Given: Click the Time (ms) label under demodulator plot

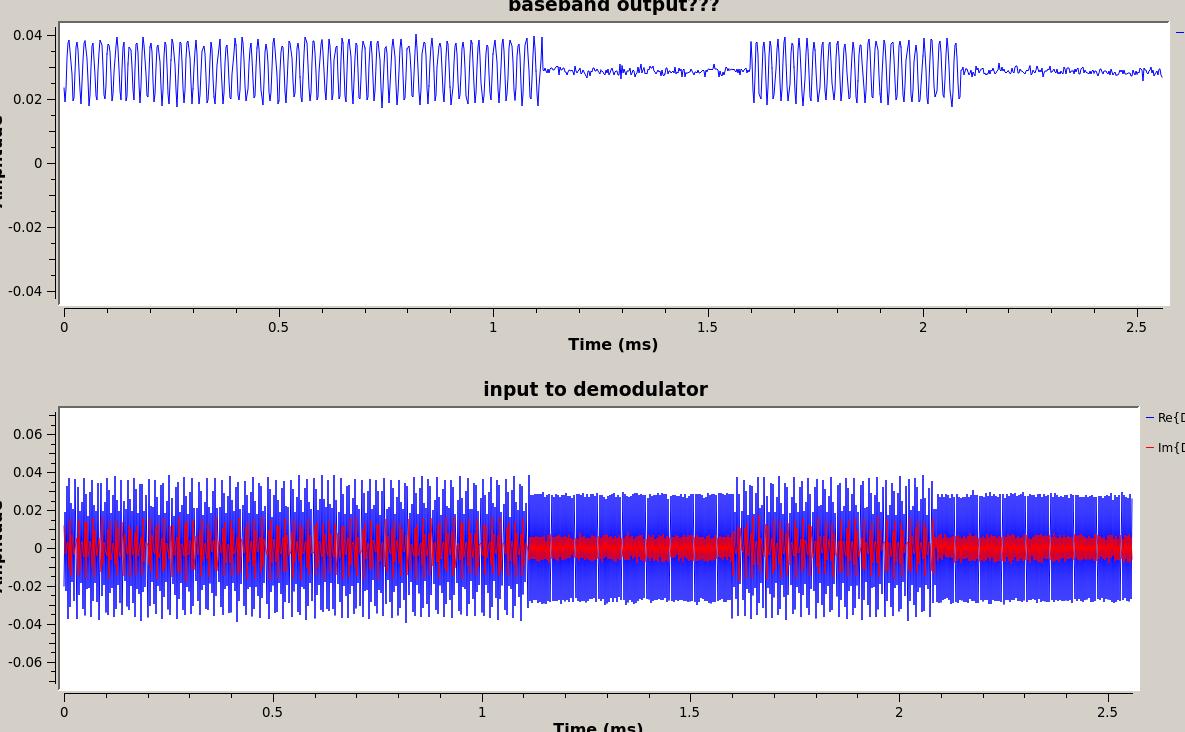Looking at the screenshot, I should 597,726.
